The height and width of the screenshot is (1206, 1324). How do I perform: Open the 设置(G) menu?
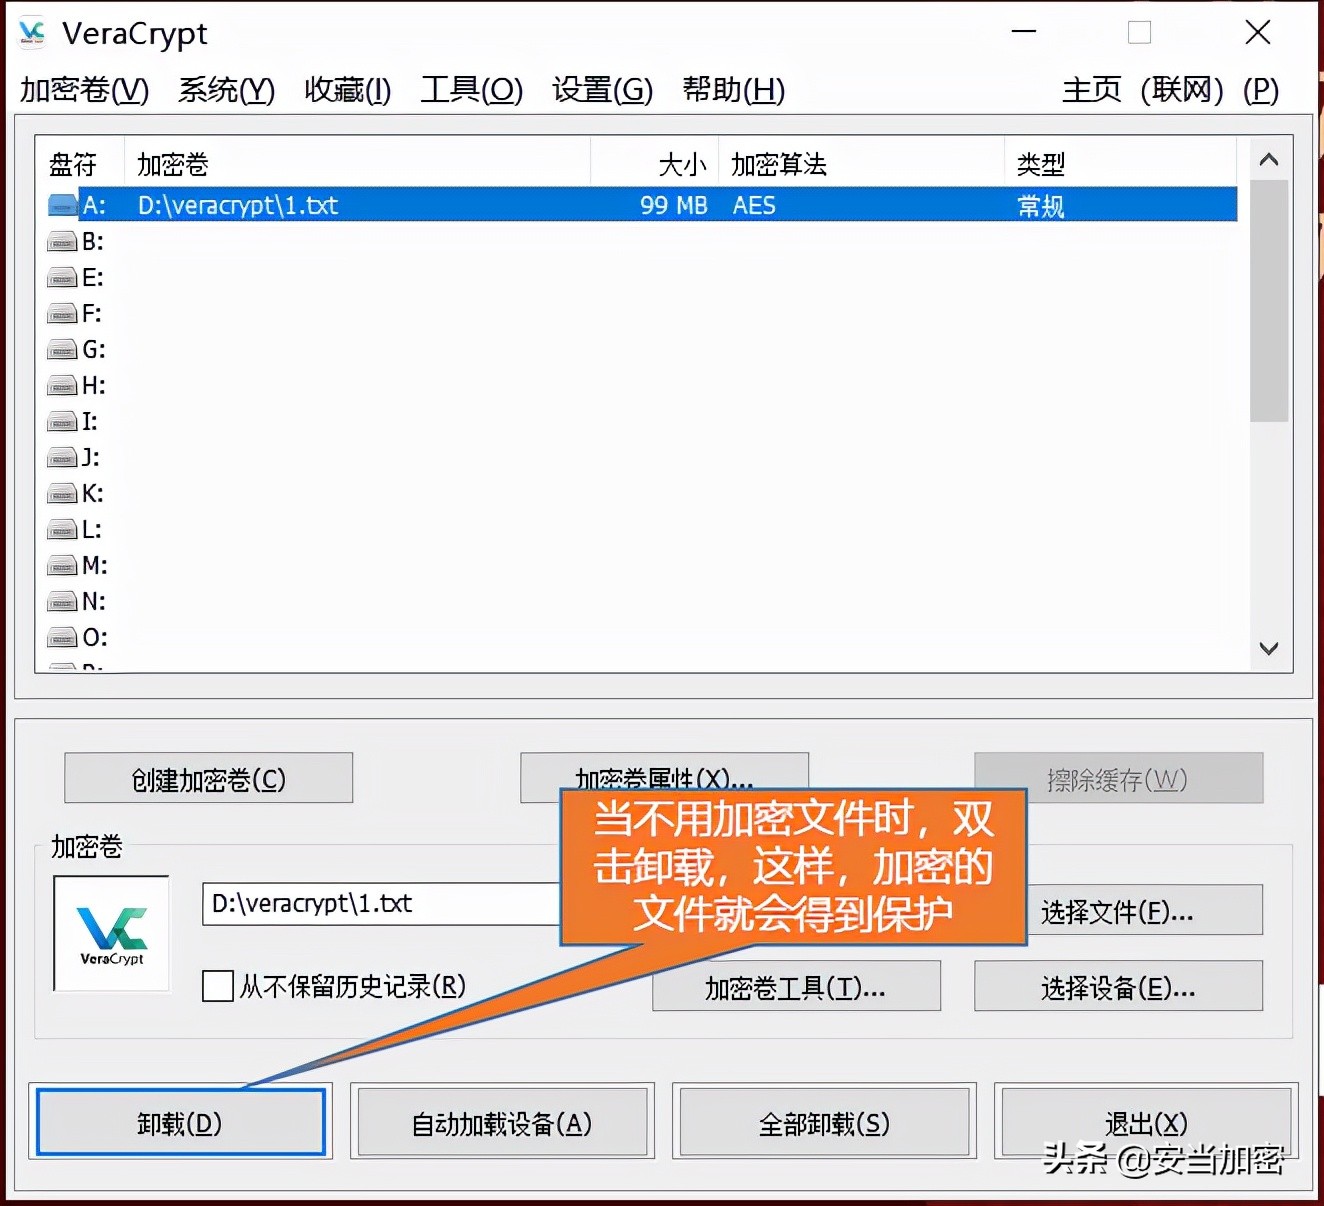click(x=599, y=90)
